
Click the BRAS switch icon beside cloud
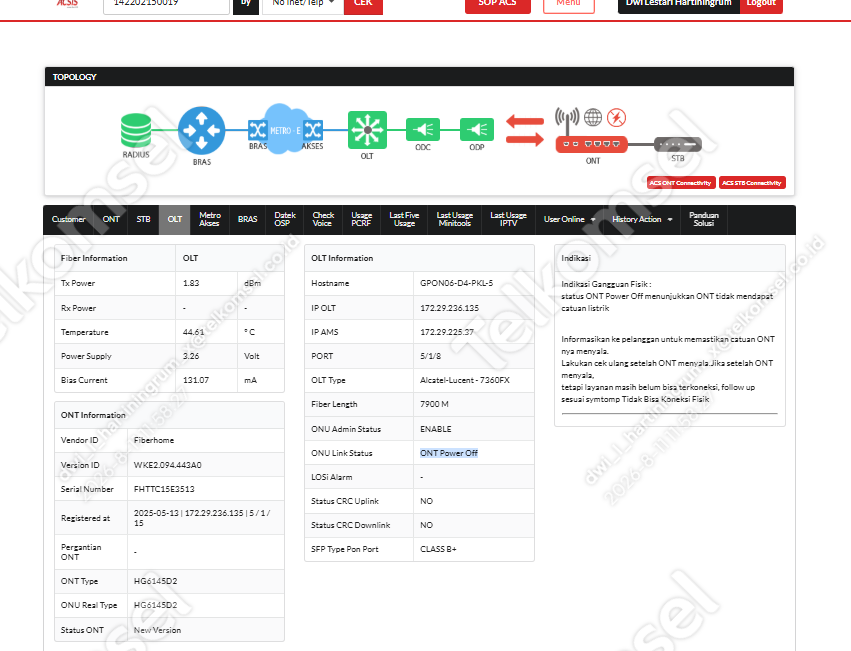[257, 130]
